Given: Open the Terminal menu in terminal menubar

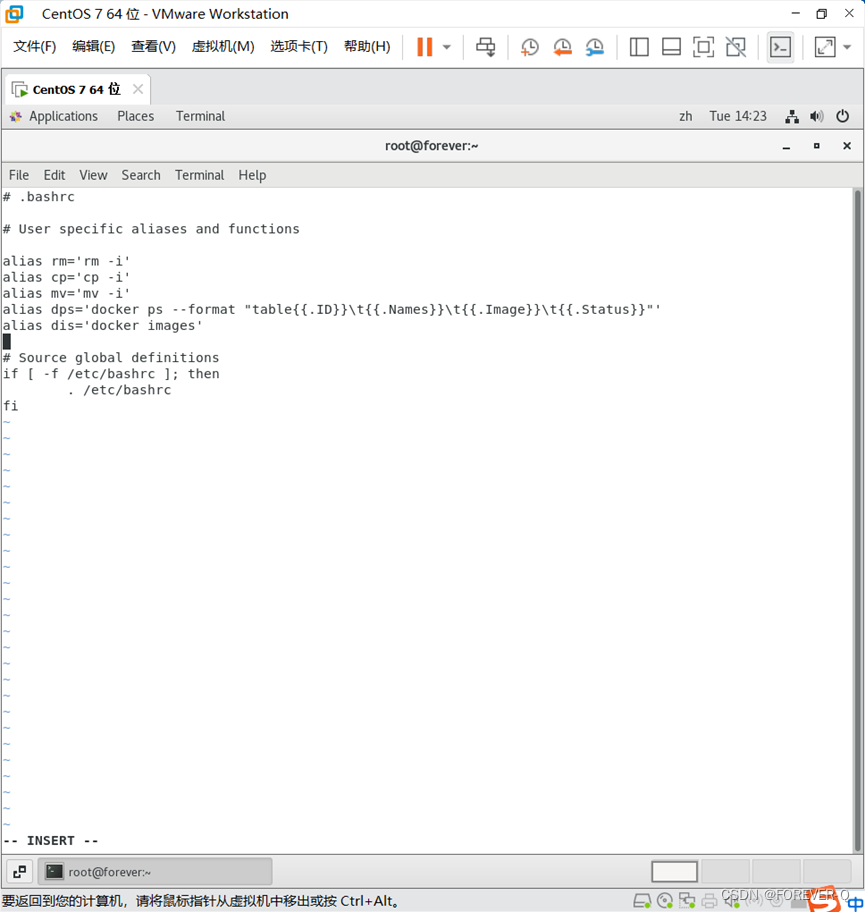Looking at the screenshot, I should click(200, 175).
